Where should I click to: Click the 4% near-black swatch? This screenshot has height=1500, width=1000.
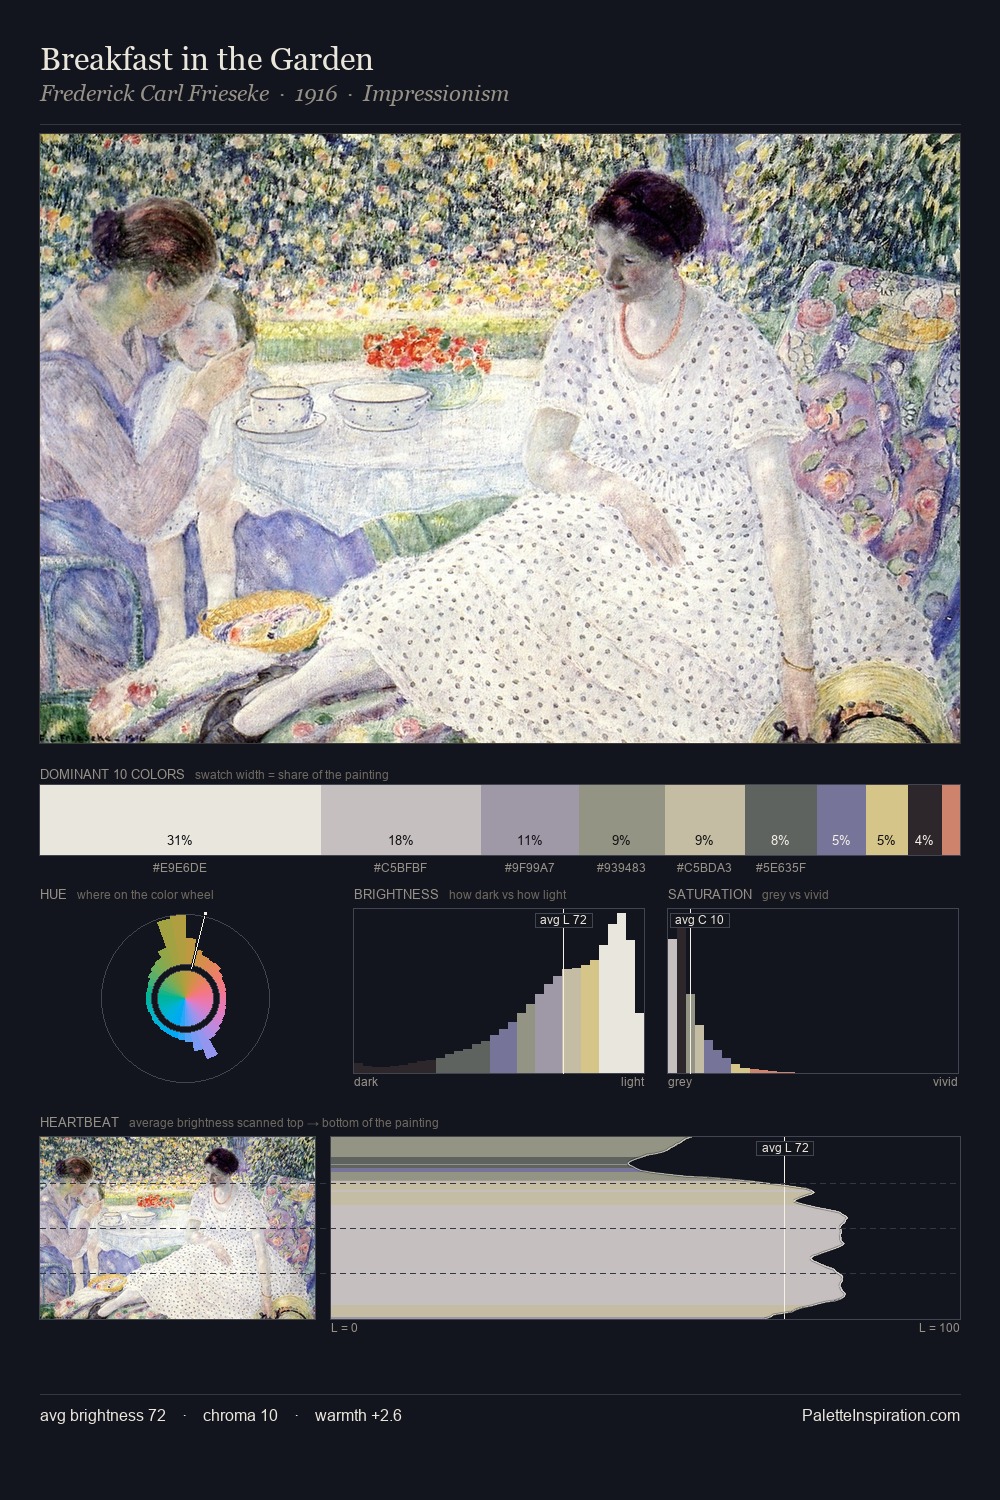(925, 820)
